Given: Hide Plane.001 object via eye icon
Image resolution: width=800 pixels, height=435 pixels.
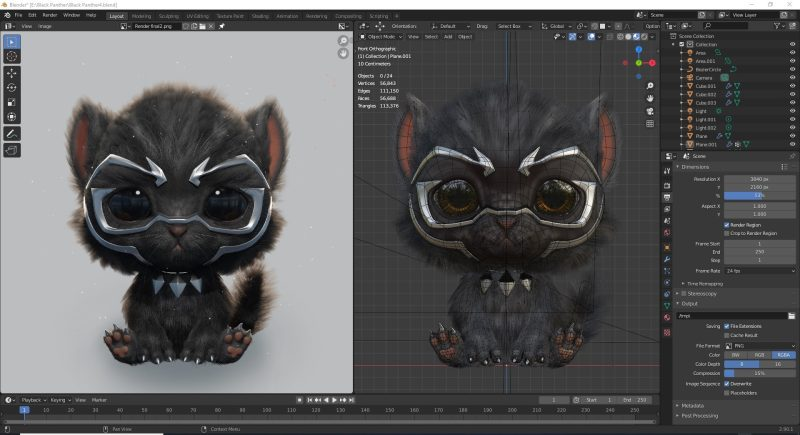Looking at the screenshot, I should [x=792, y=144].
